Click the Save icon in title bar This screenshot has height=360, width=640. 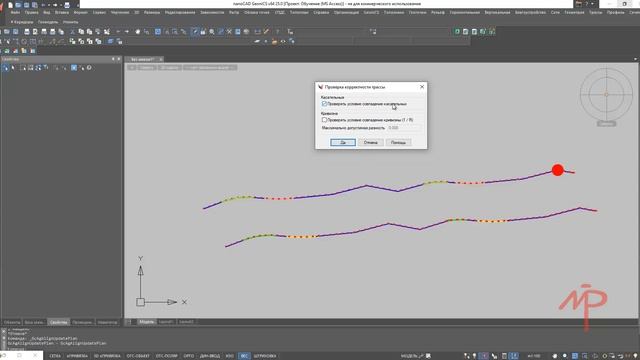point(27,5)
